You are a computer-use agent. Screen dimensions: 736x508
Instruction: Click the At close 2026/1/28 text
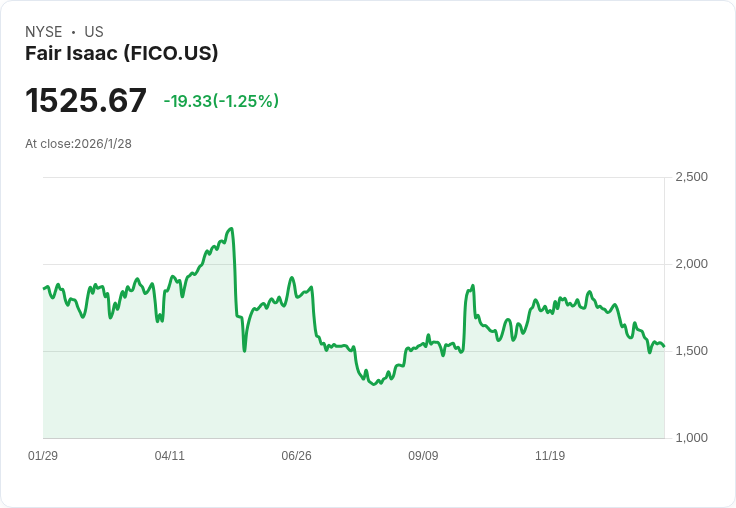coord(78,144)
